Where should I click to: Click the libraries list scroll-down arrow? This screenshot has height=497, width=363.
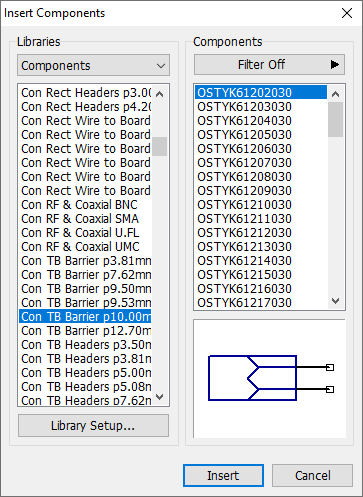[x=160, y=397]
